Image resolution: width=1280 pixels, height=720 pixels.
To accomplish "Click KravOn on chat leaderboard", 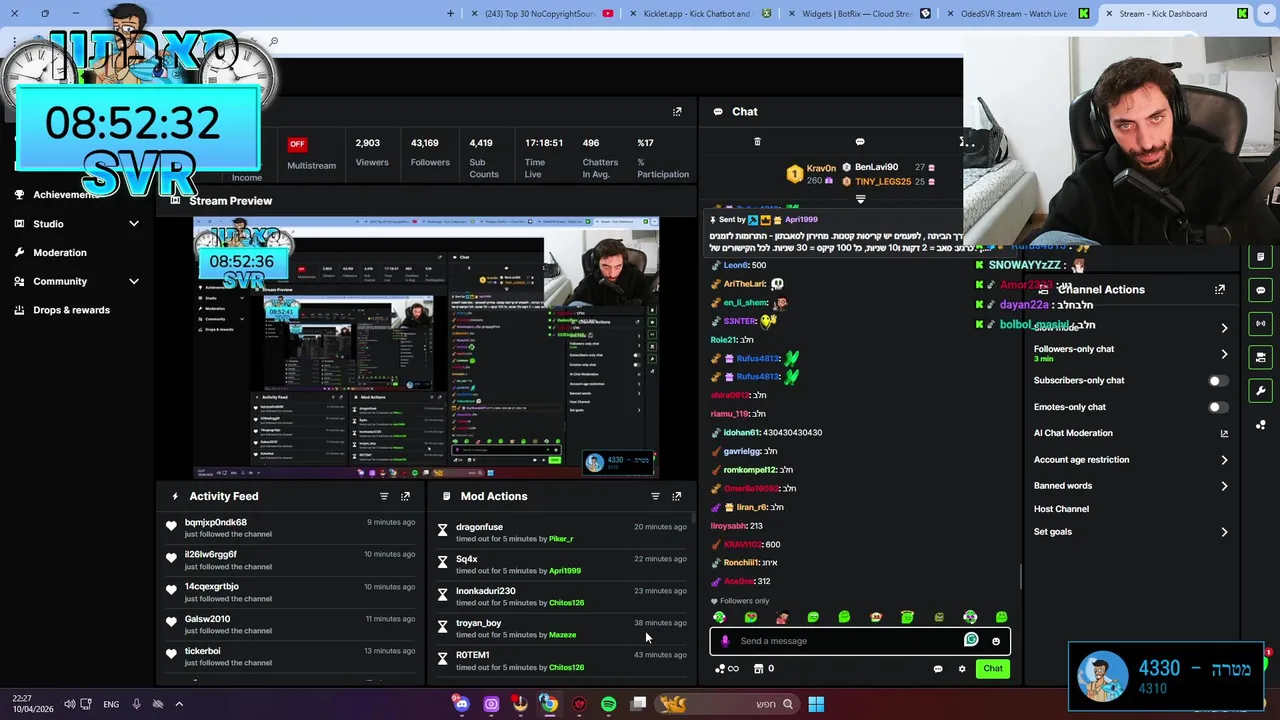I will pyautogui.click(x=821, y=168).
